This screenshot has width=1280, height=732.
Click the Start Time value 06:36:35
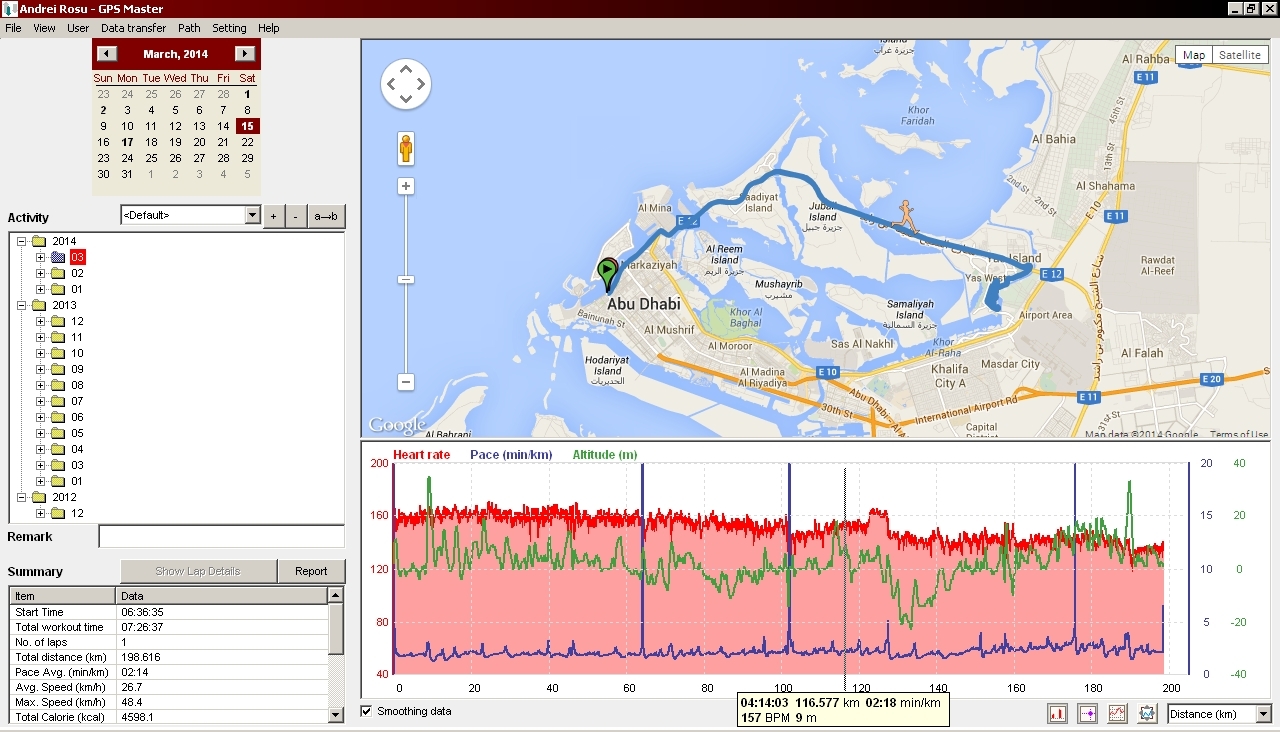click(x=142, y=612)
